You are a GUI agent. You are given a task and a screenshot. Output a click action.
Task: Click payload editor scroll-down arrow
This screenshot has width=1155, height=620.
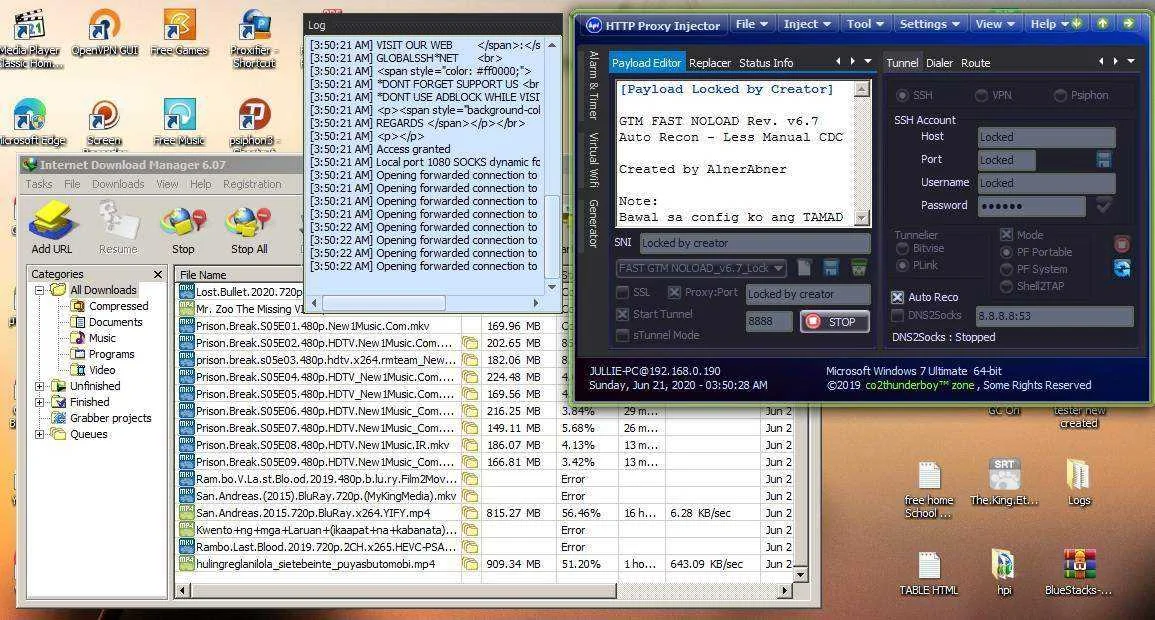(862, 218)
